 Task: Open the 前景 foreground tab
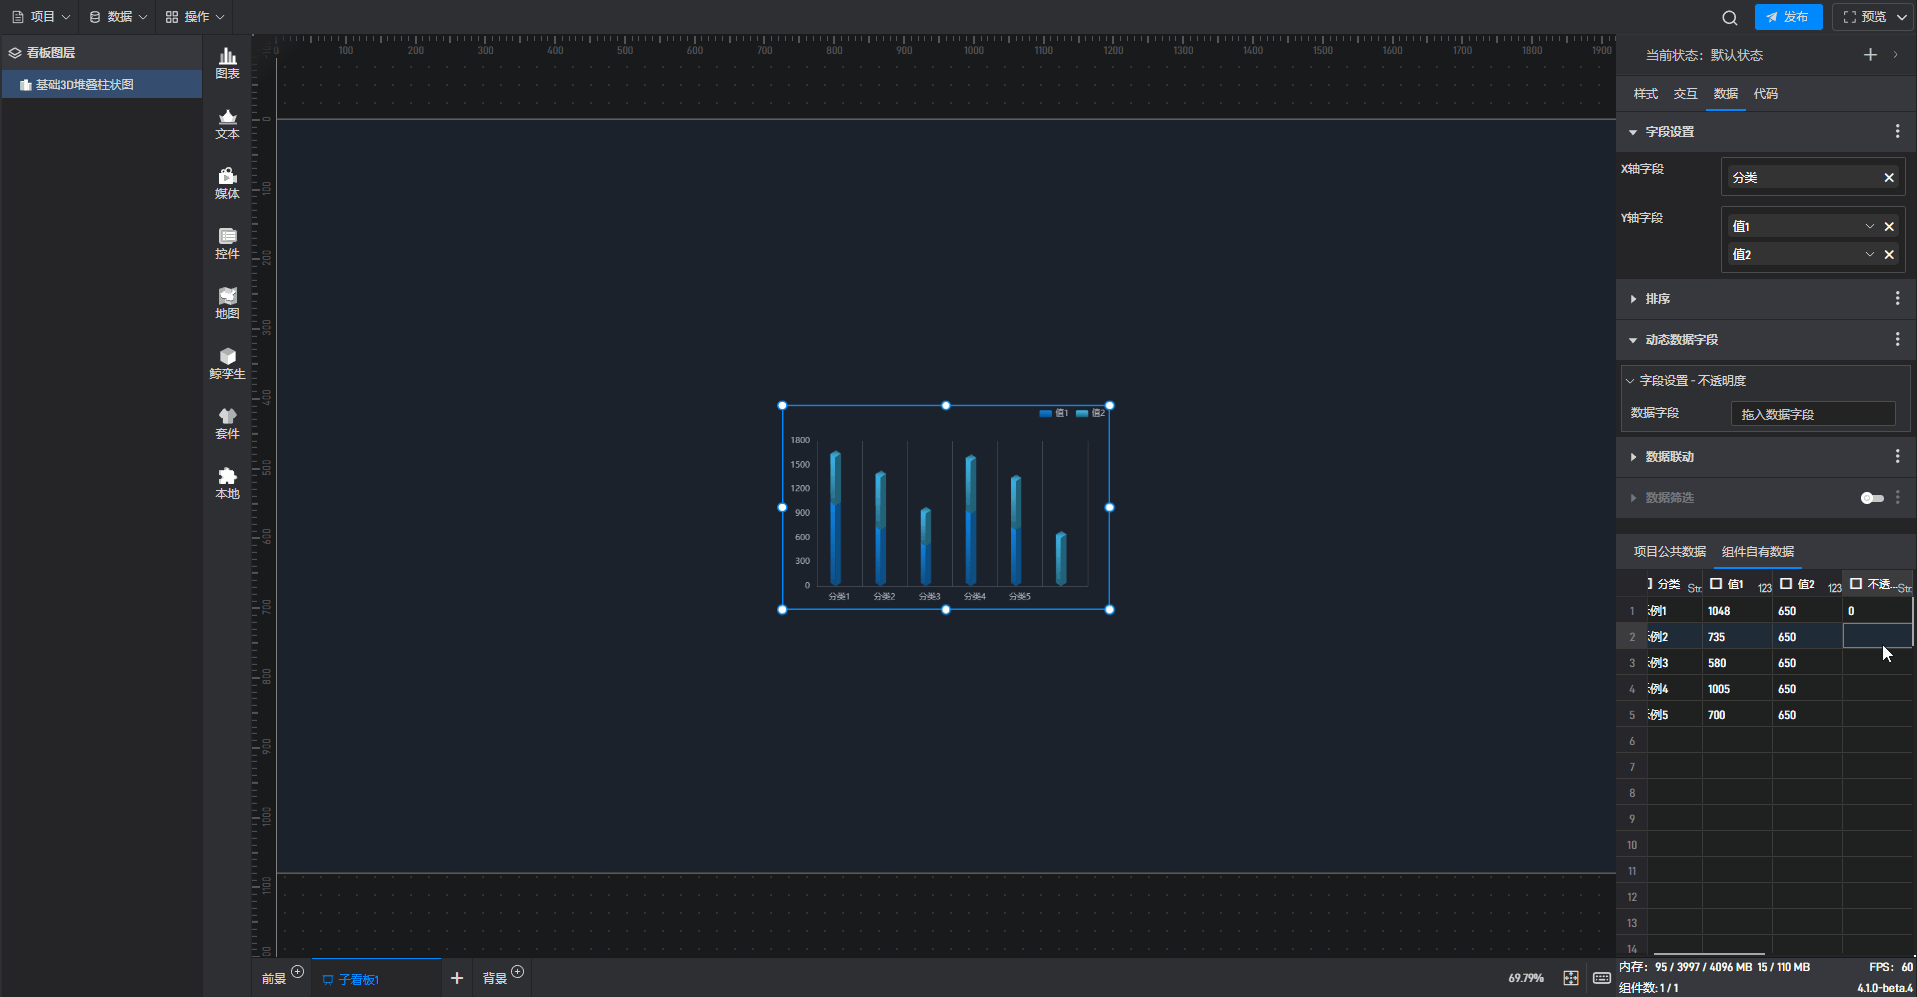point(273,979)
